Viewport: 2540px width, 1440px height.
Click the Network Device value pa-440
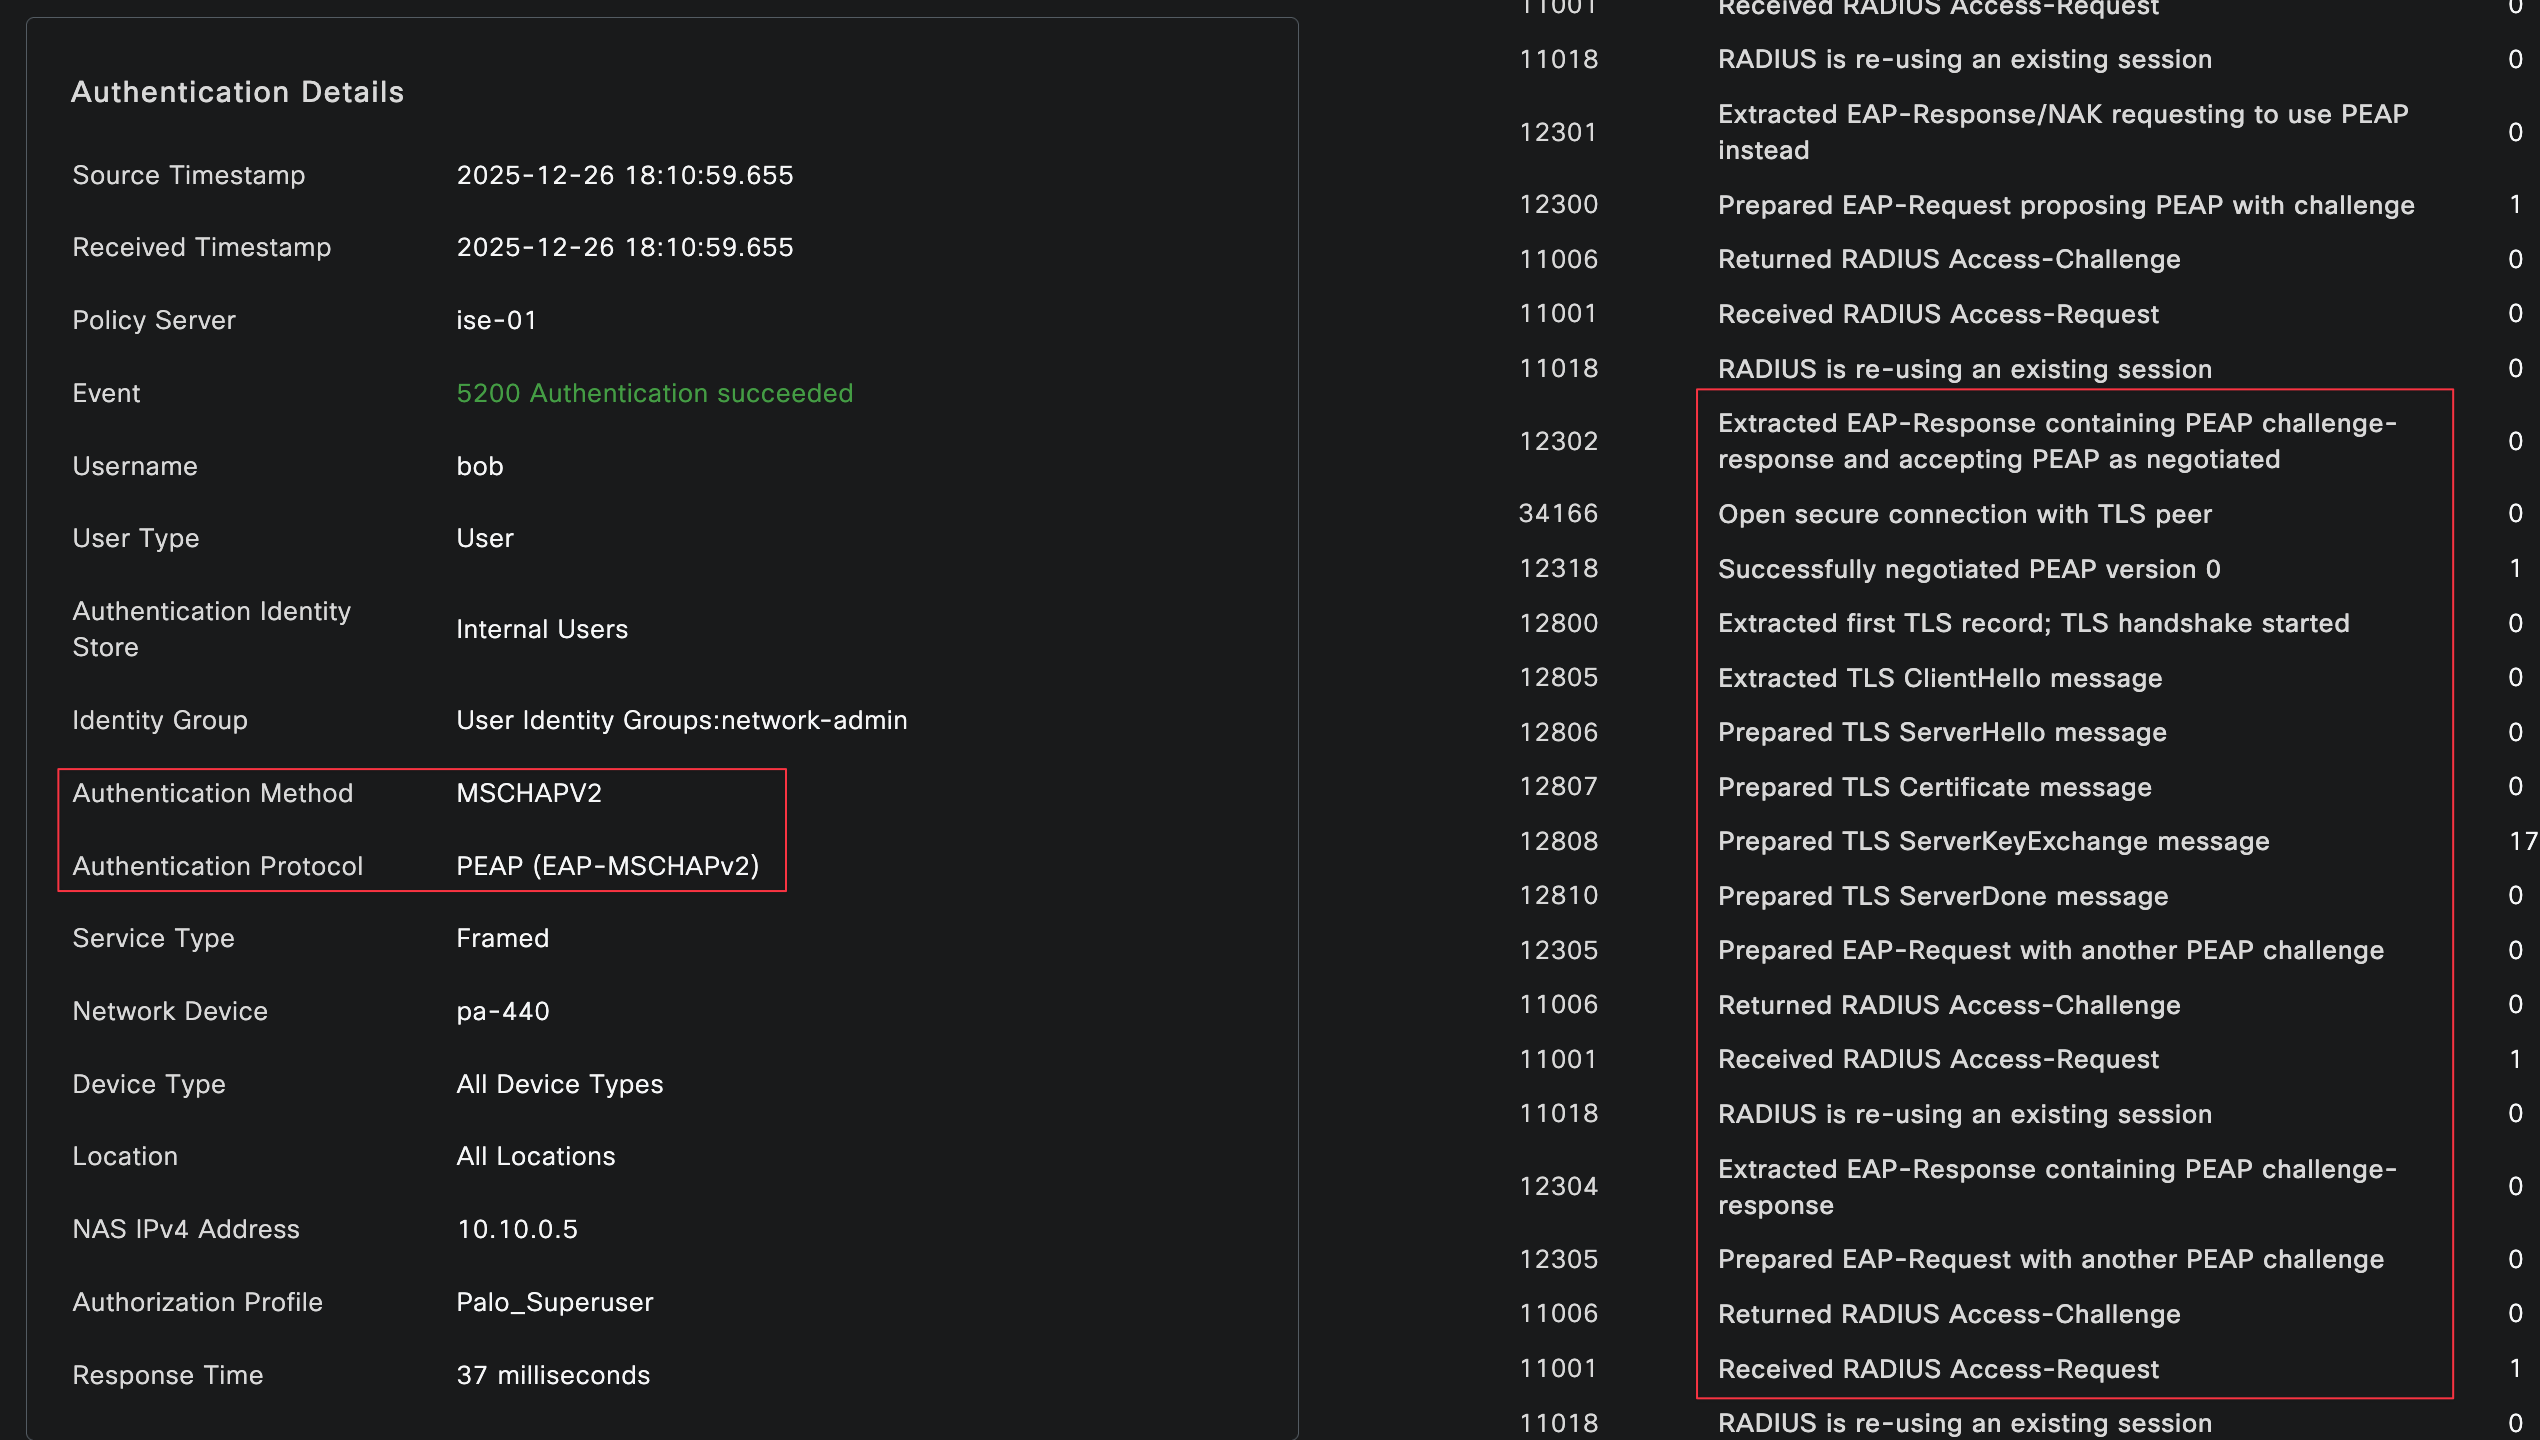pyautogui.click(x=502, y=1011)
